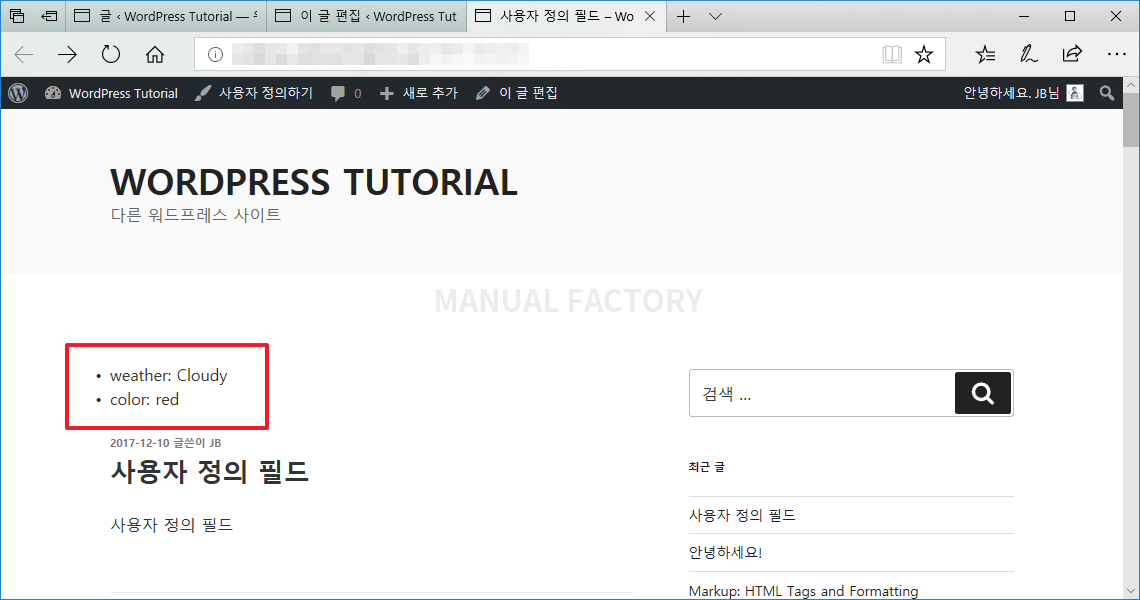Go to browser Home page
Screen dimensions: 1140x600
click(x=155, y=55)
